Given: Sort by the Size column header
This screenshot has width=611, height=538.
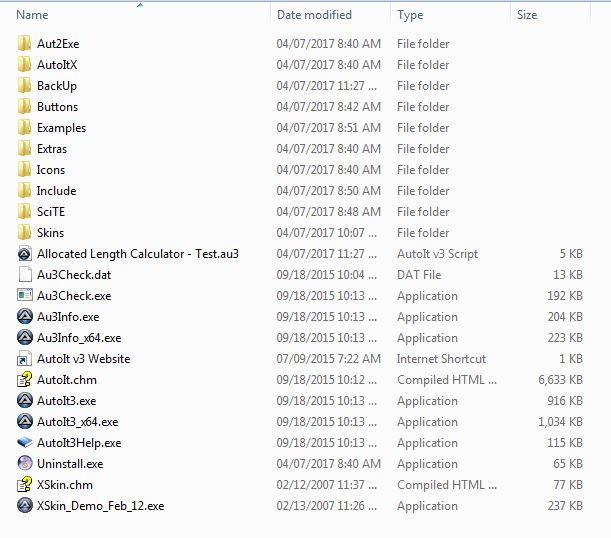Looking at the screenshot, I should [527, 15].
